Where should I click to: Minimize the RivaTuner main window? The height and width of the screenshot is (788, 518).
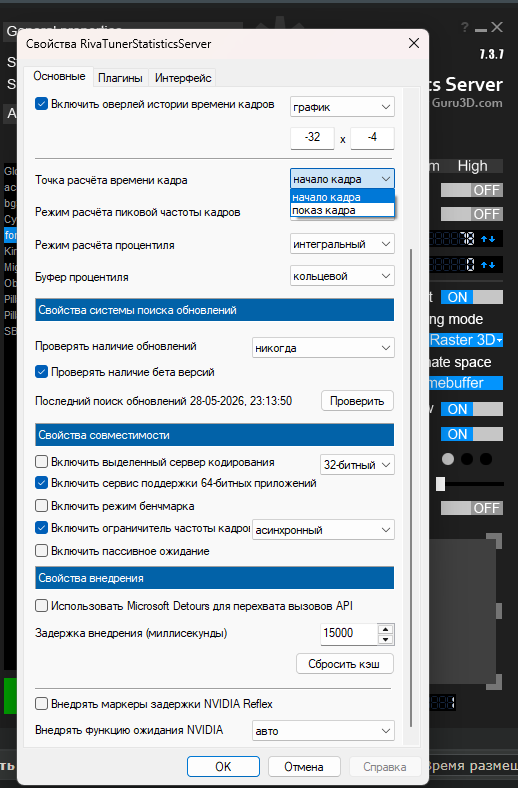point(481,29)
